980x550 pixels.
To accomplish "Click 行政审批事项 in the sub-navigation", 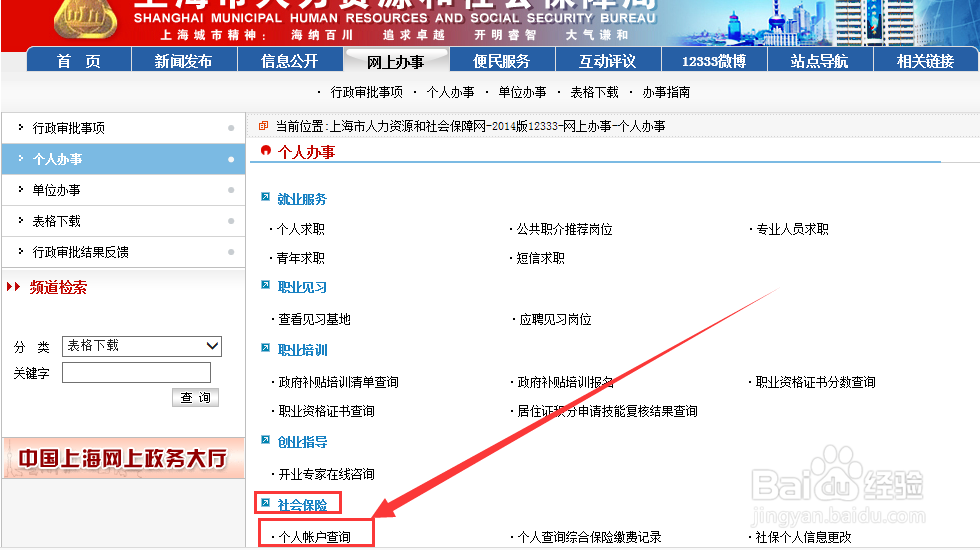I will pyautogui.click(x=367, y=92).
